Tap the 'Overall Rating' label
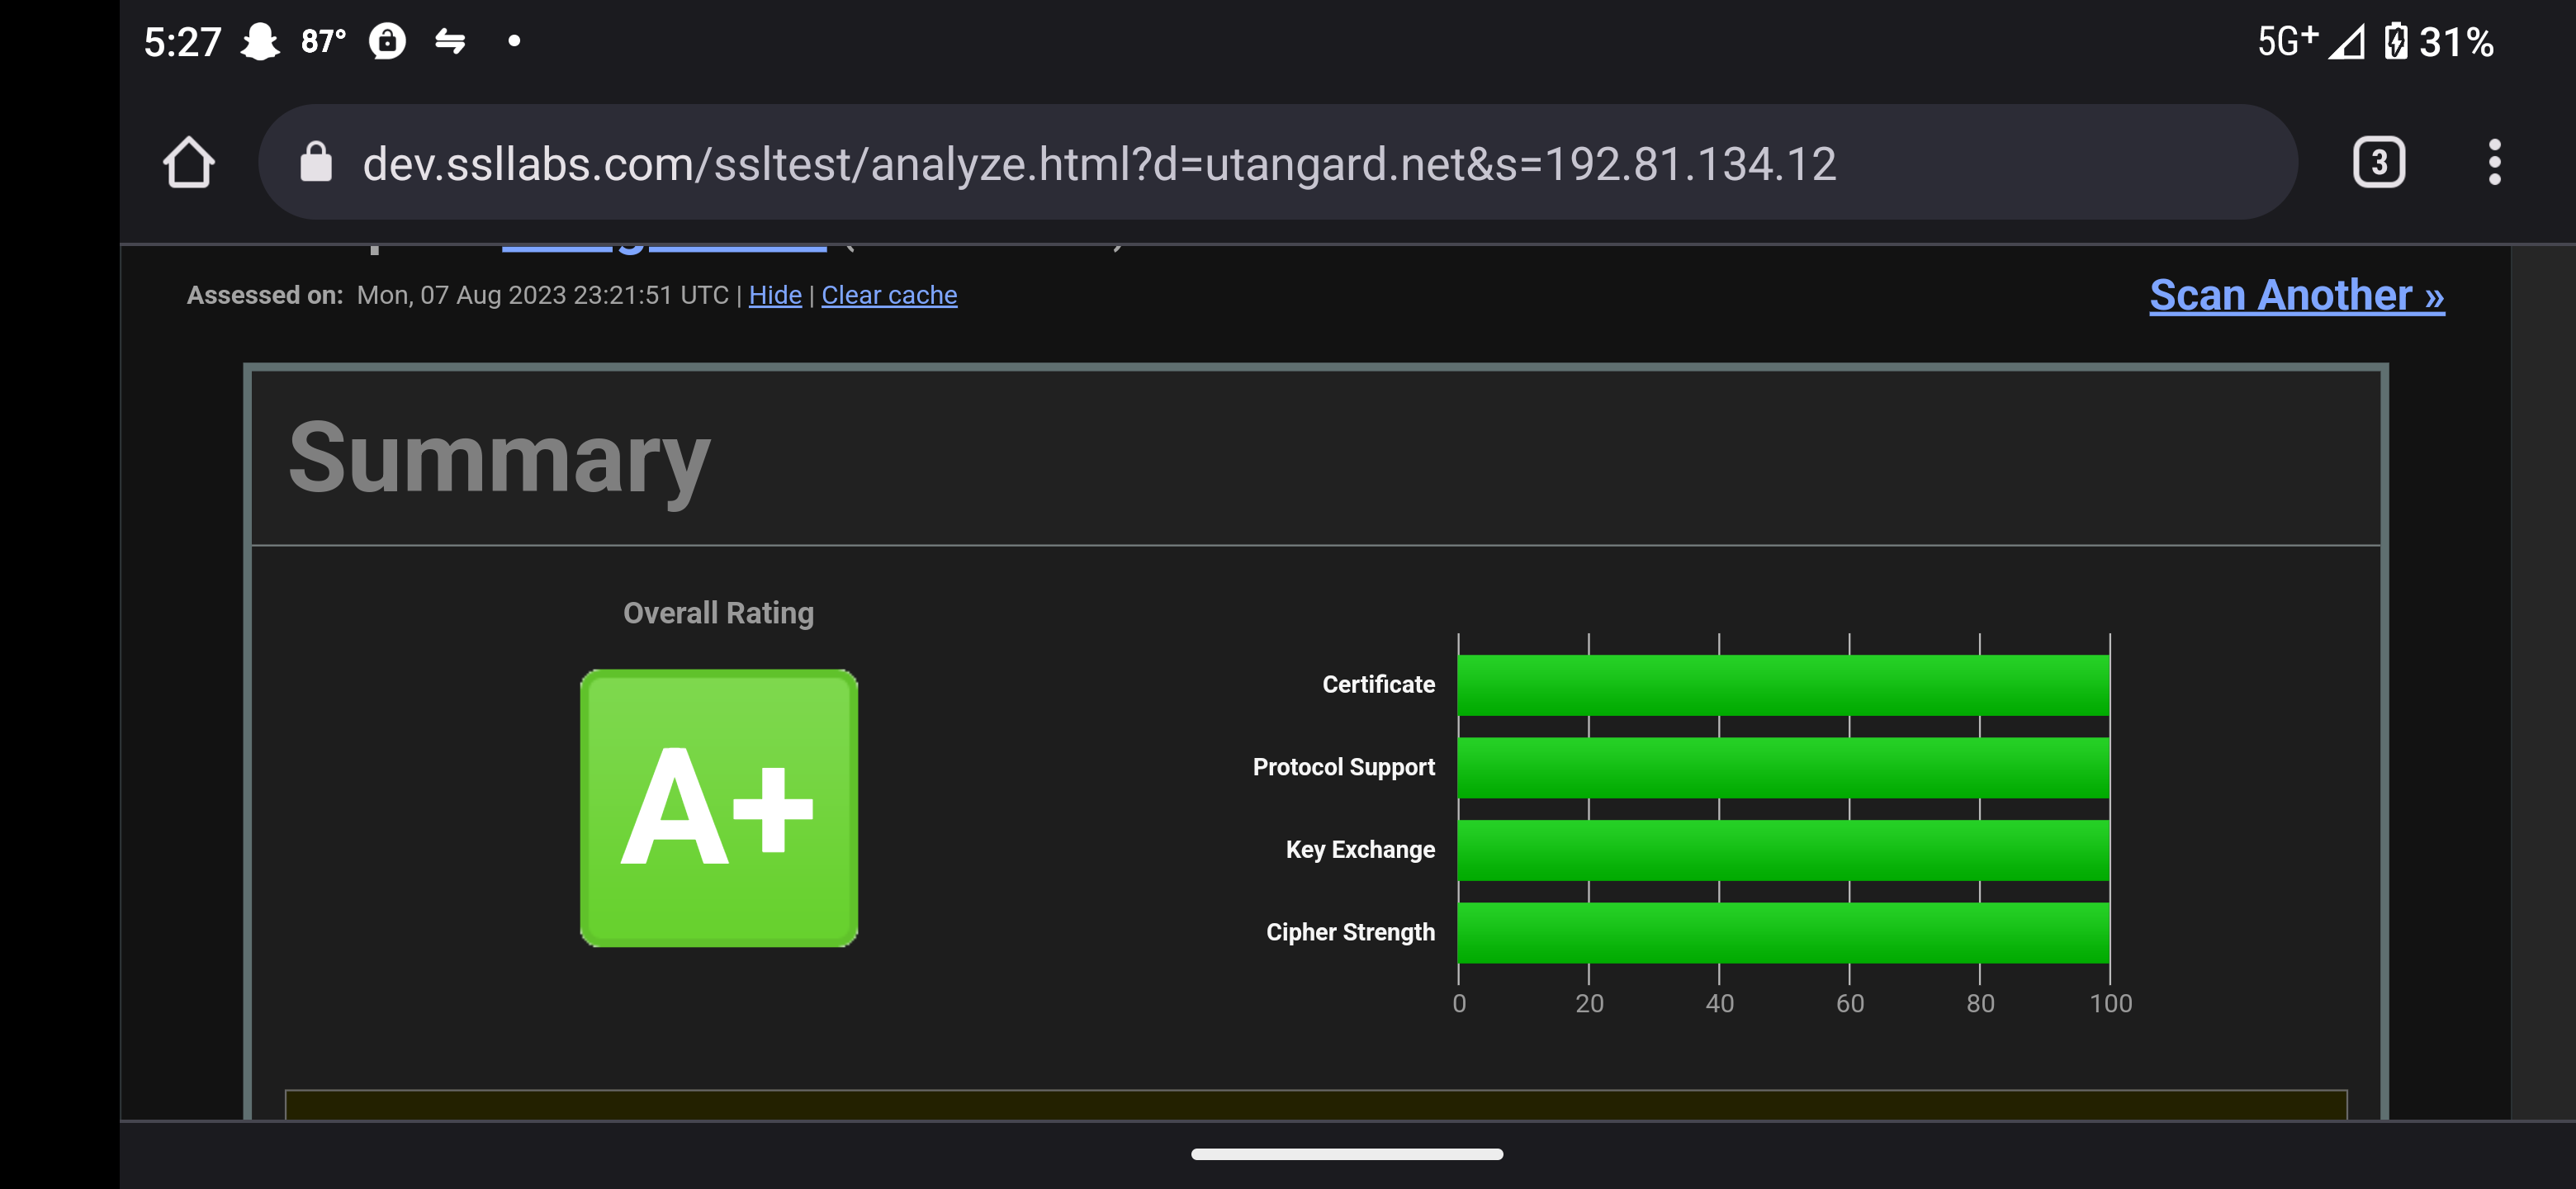Screen dimensions: 2576x1189 point(718,613)
